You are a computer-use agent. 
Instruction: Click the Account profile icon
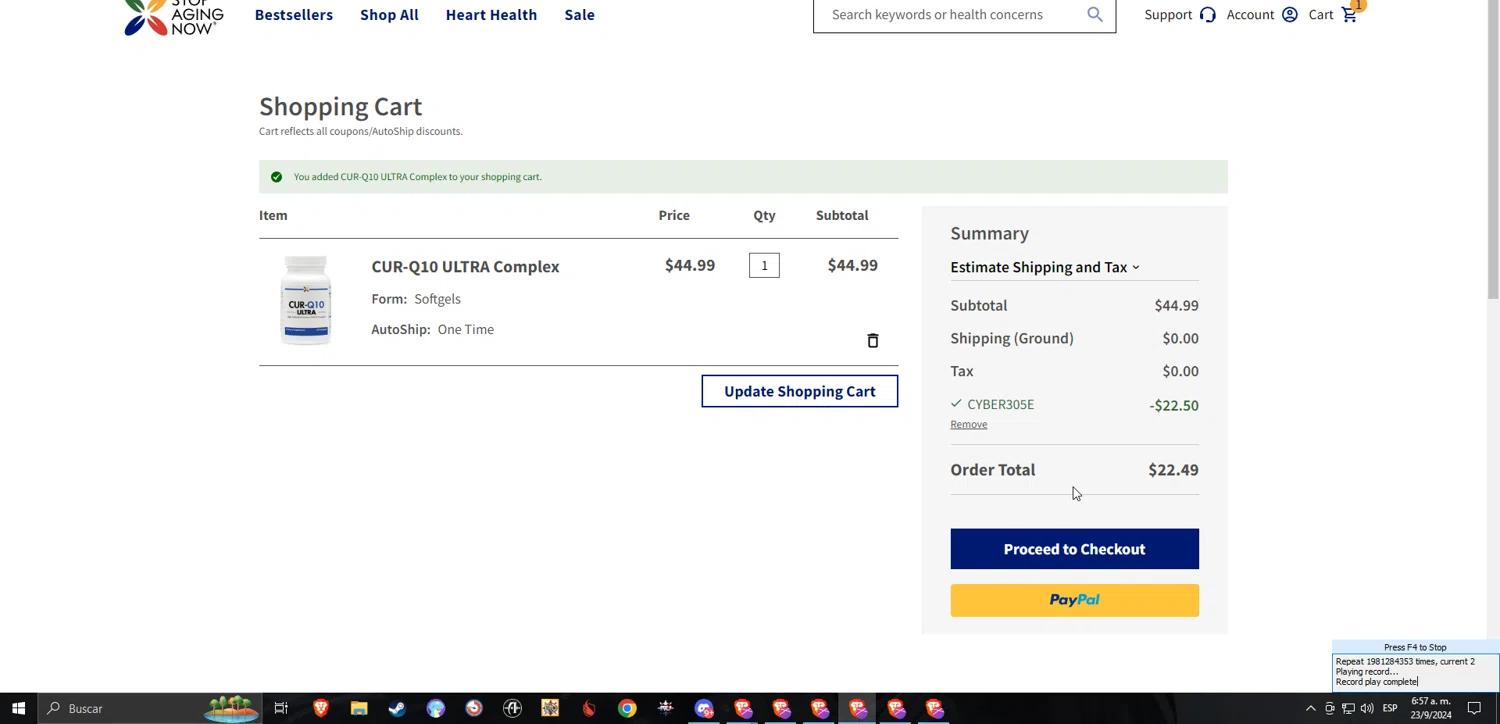[1289, 15]
